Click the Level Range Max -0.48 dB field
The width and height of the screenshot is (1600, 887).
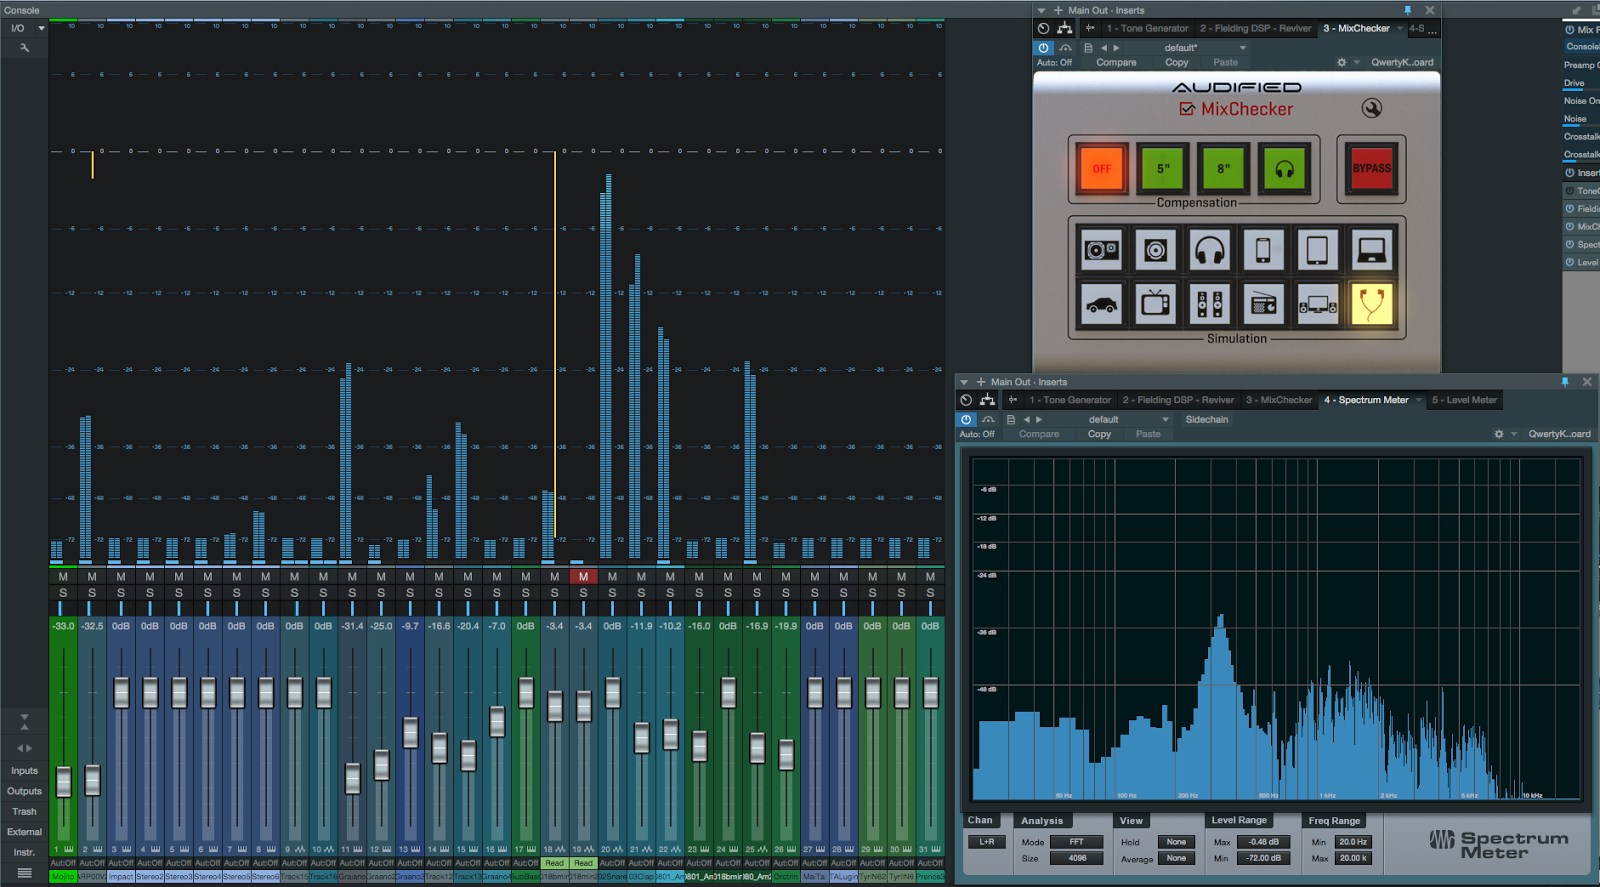click(x=1263, y=842)
